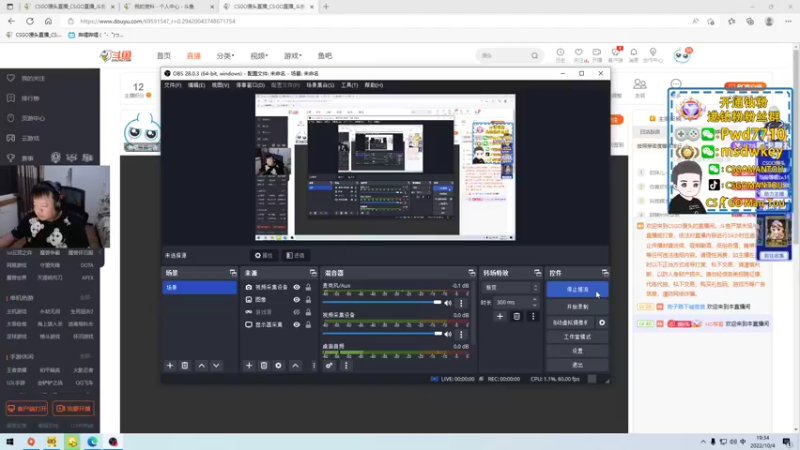800x450 pixels.
Task: Add a new scene with the plus icon in 场景 panel
Action: (x=170, y=365)
